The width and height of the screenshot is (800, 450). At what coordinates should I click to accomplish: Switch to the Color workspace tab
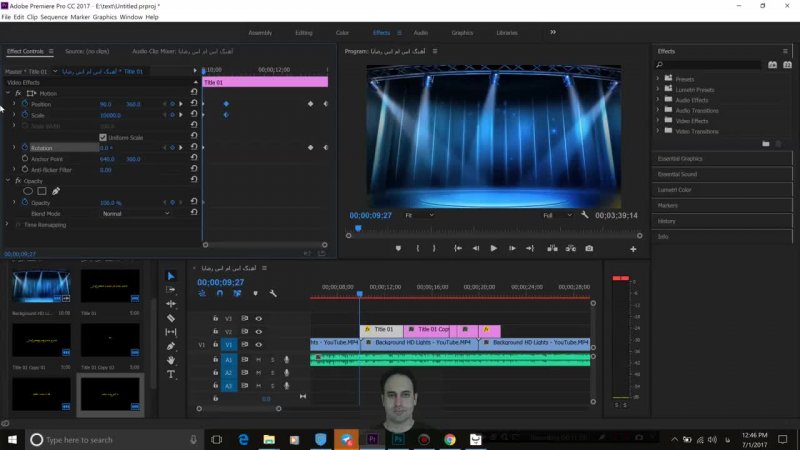pos(343,32)
